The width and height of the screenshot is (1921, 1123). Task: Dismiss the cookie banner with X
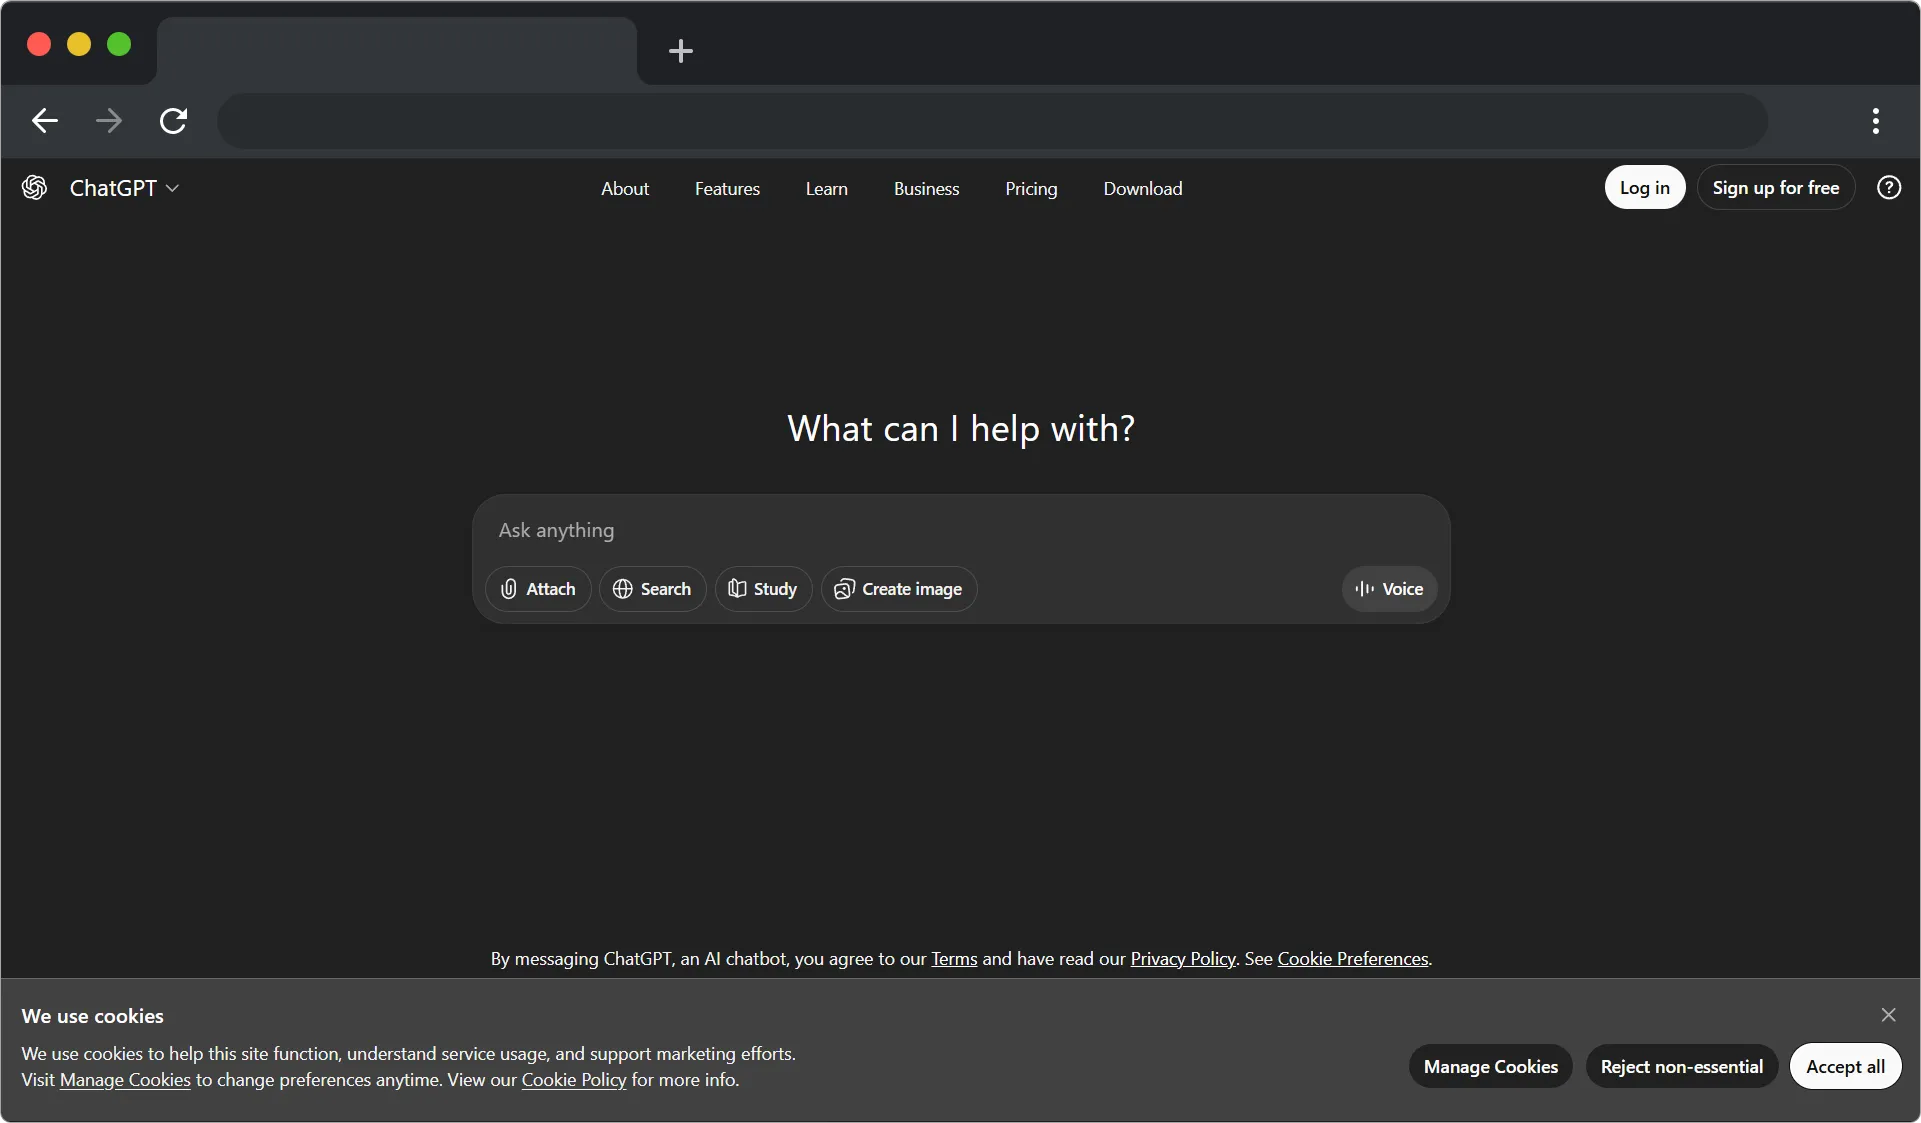pos(1888,1015)
